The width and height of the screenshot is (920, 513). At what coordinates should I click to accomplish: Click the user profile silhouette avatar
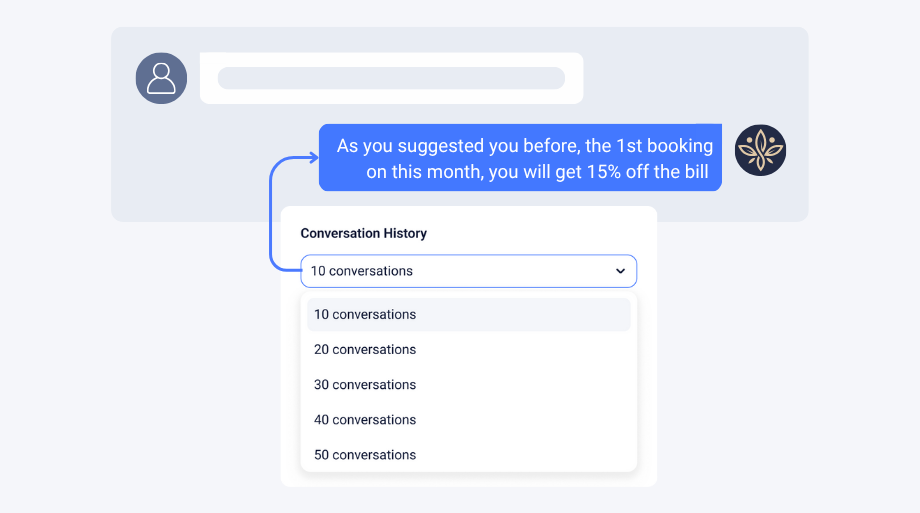coord(161,79)
